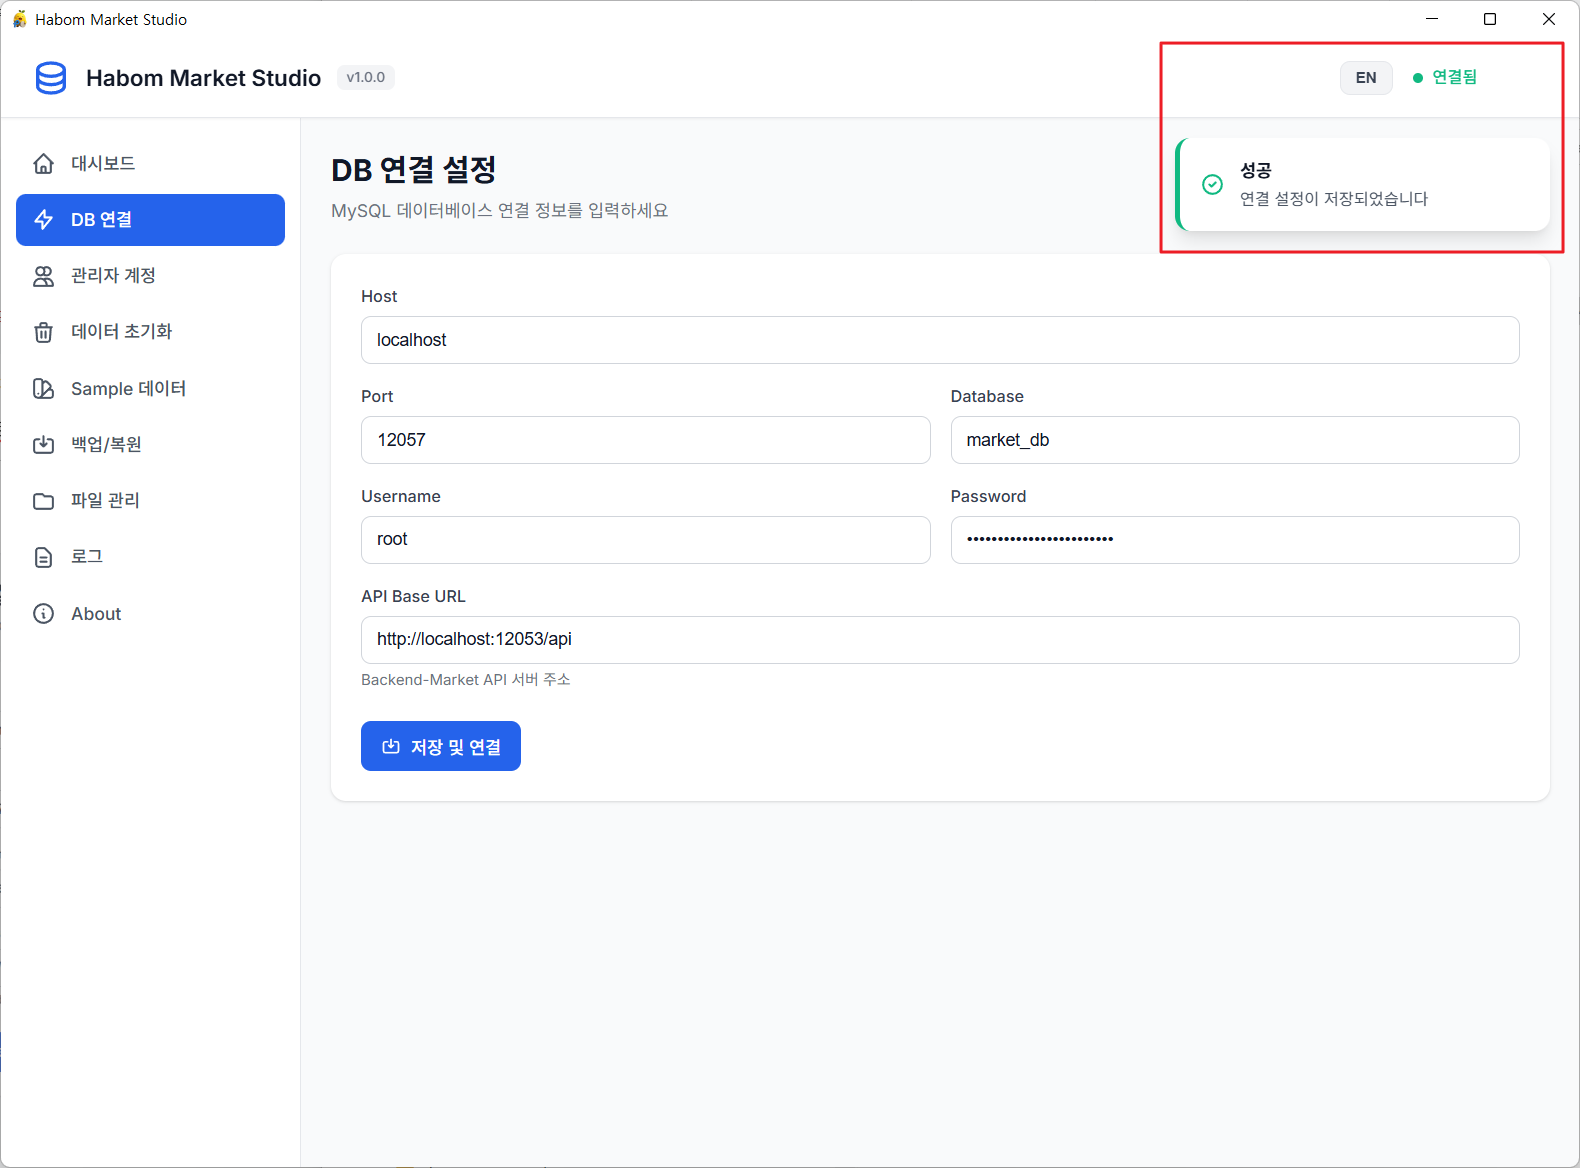Click the 백업/복원 download icon
Screen dimensions: 1580x1168
click(x=43, y=445)
